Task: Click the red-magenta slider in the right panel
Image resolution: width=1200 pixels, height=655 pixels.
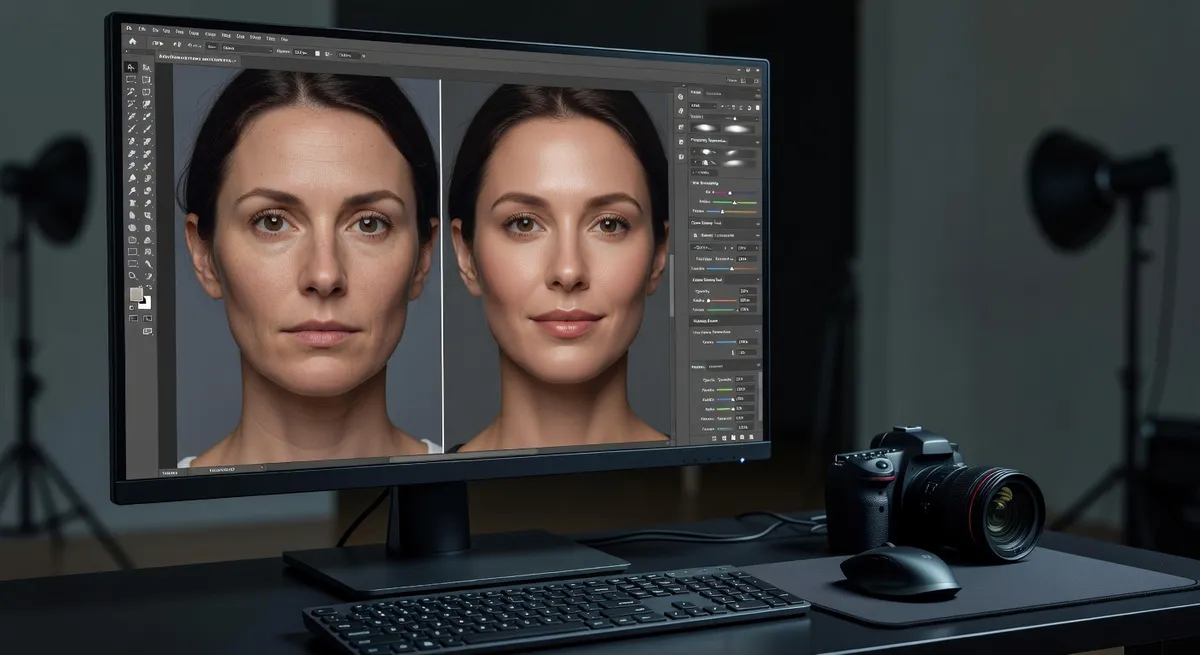Action: coord(734,192)
